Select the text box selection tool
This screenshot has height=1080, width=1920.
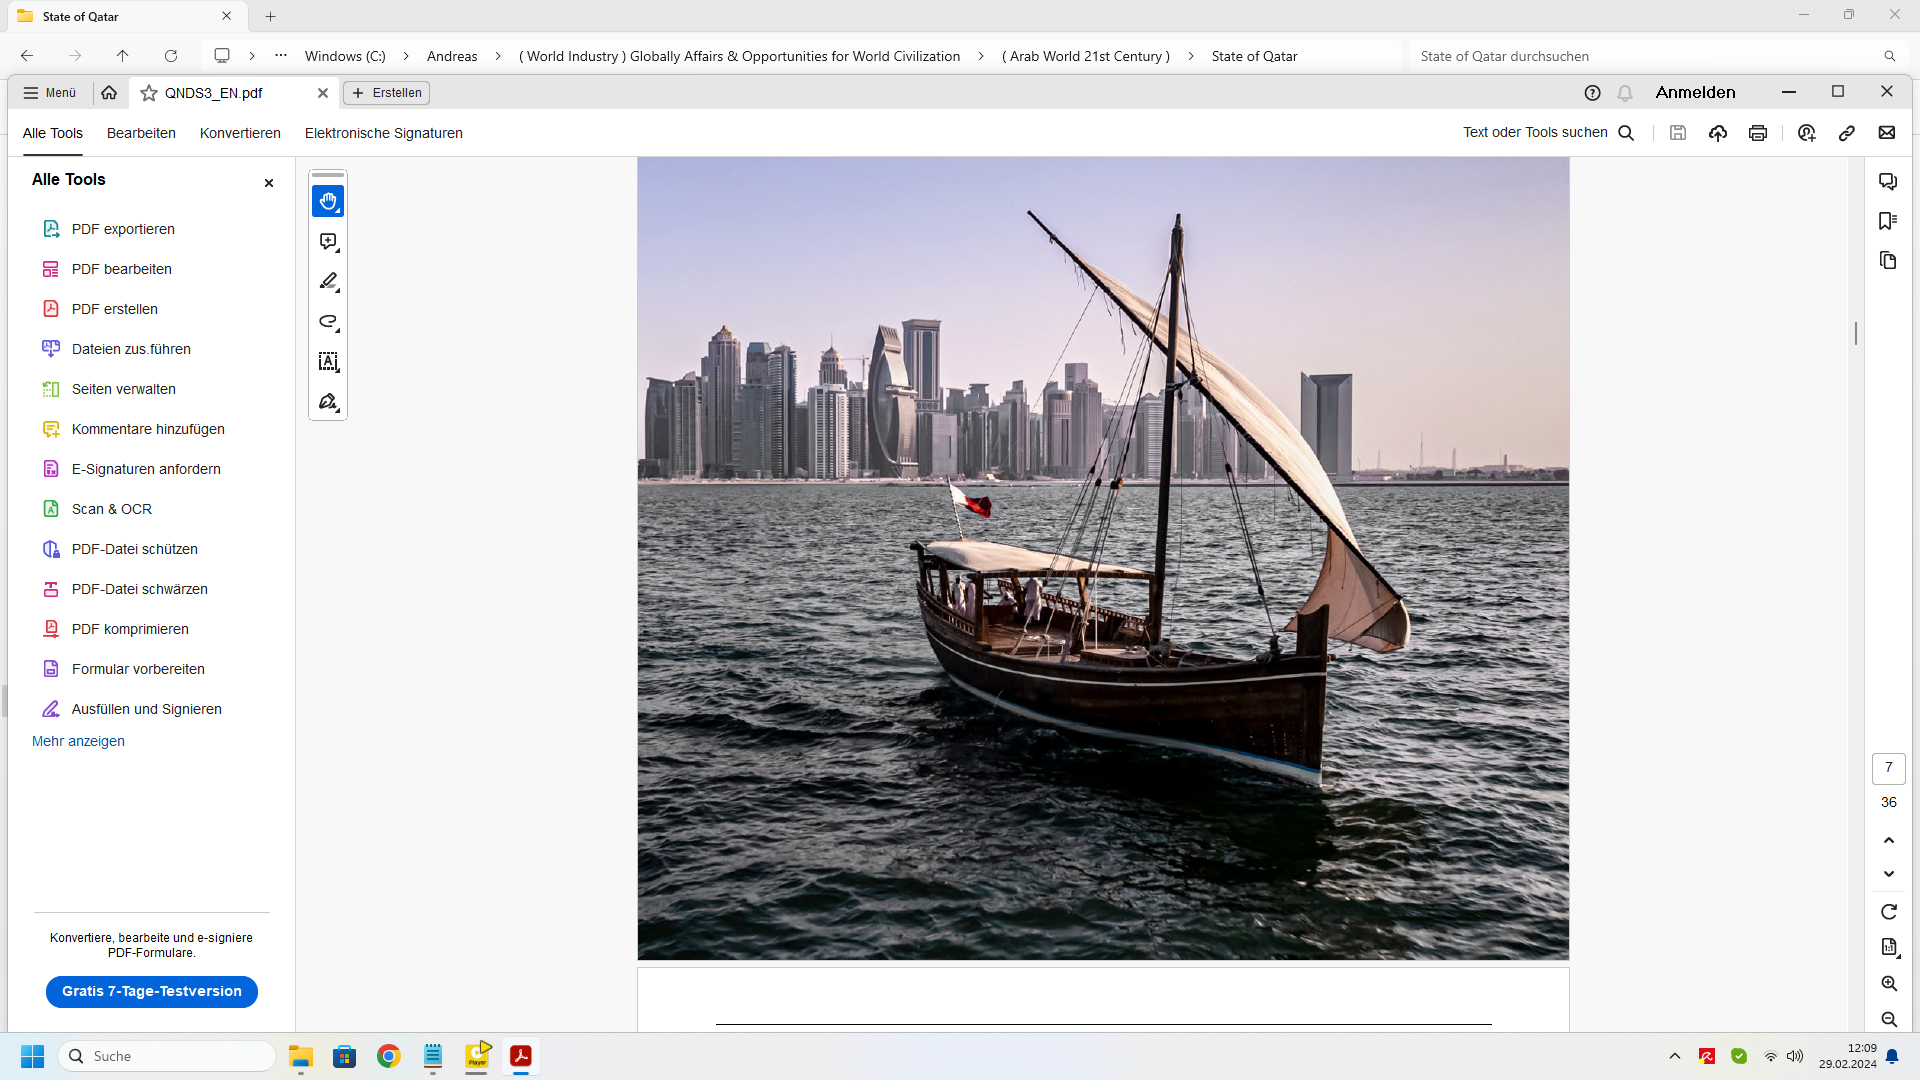[328, 362]
